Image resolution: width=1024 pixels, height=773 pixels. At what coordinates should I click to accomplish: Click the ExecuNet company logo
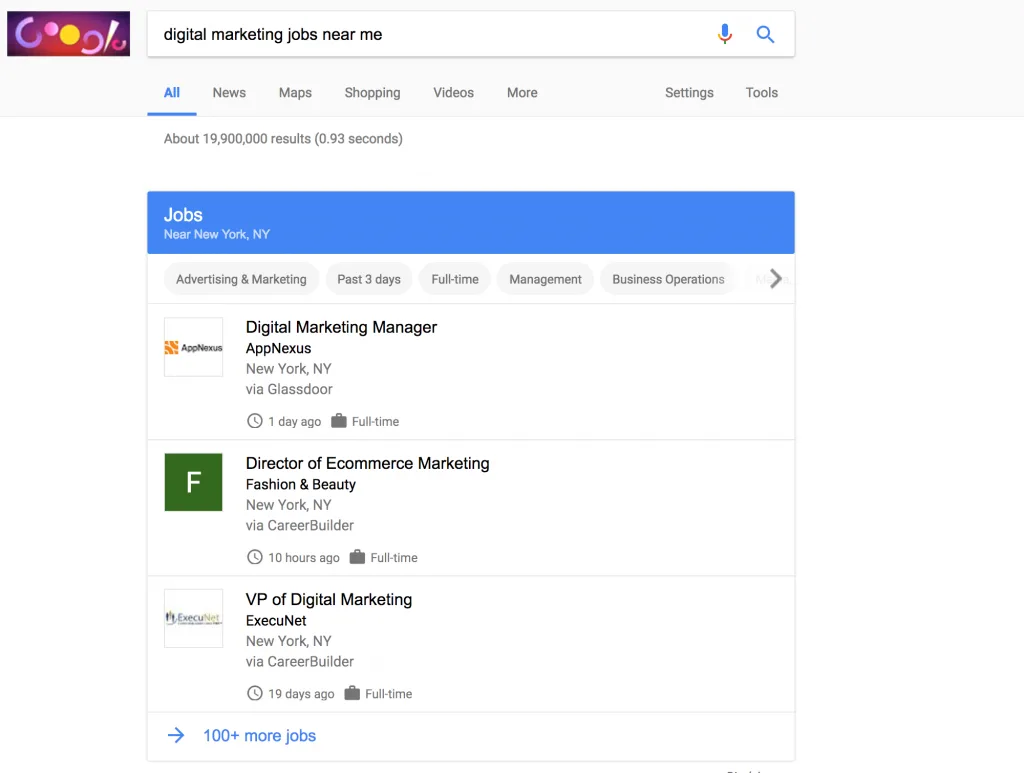(193, 618)
